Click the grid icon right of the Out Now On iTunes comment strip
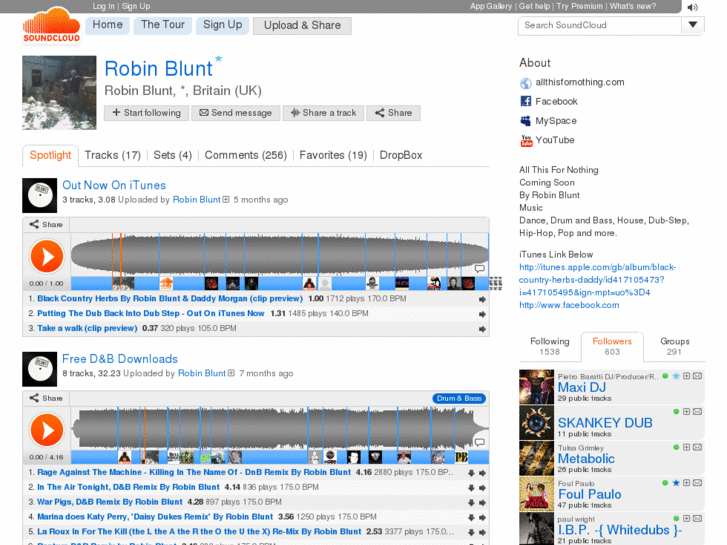This screenshot has height=545, width=727. coord(496,283)
